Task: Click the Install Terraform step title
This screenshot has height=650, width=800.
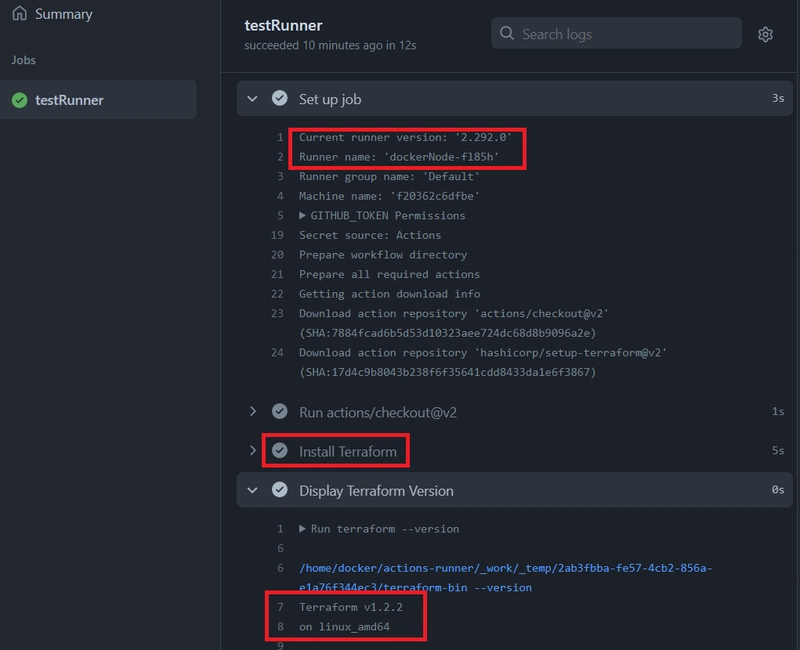Action: click(x=347, y=452)
